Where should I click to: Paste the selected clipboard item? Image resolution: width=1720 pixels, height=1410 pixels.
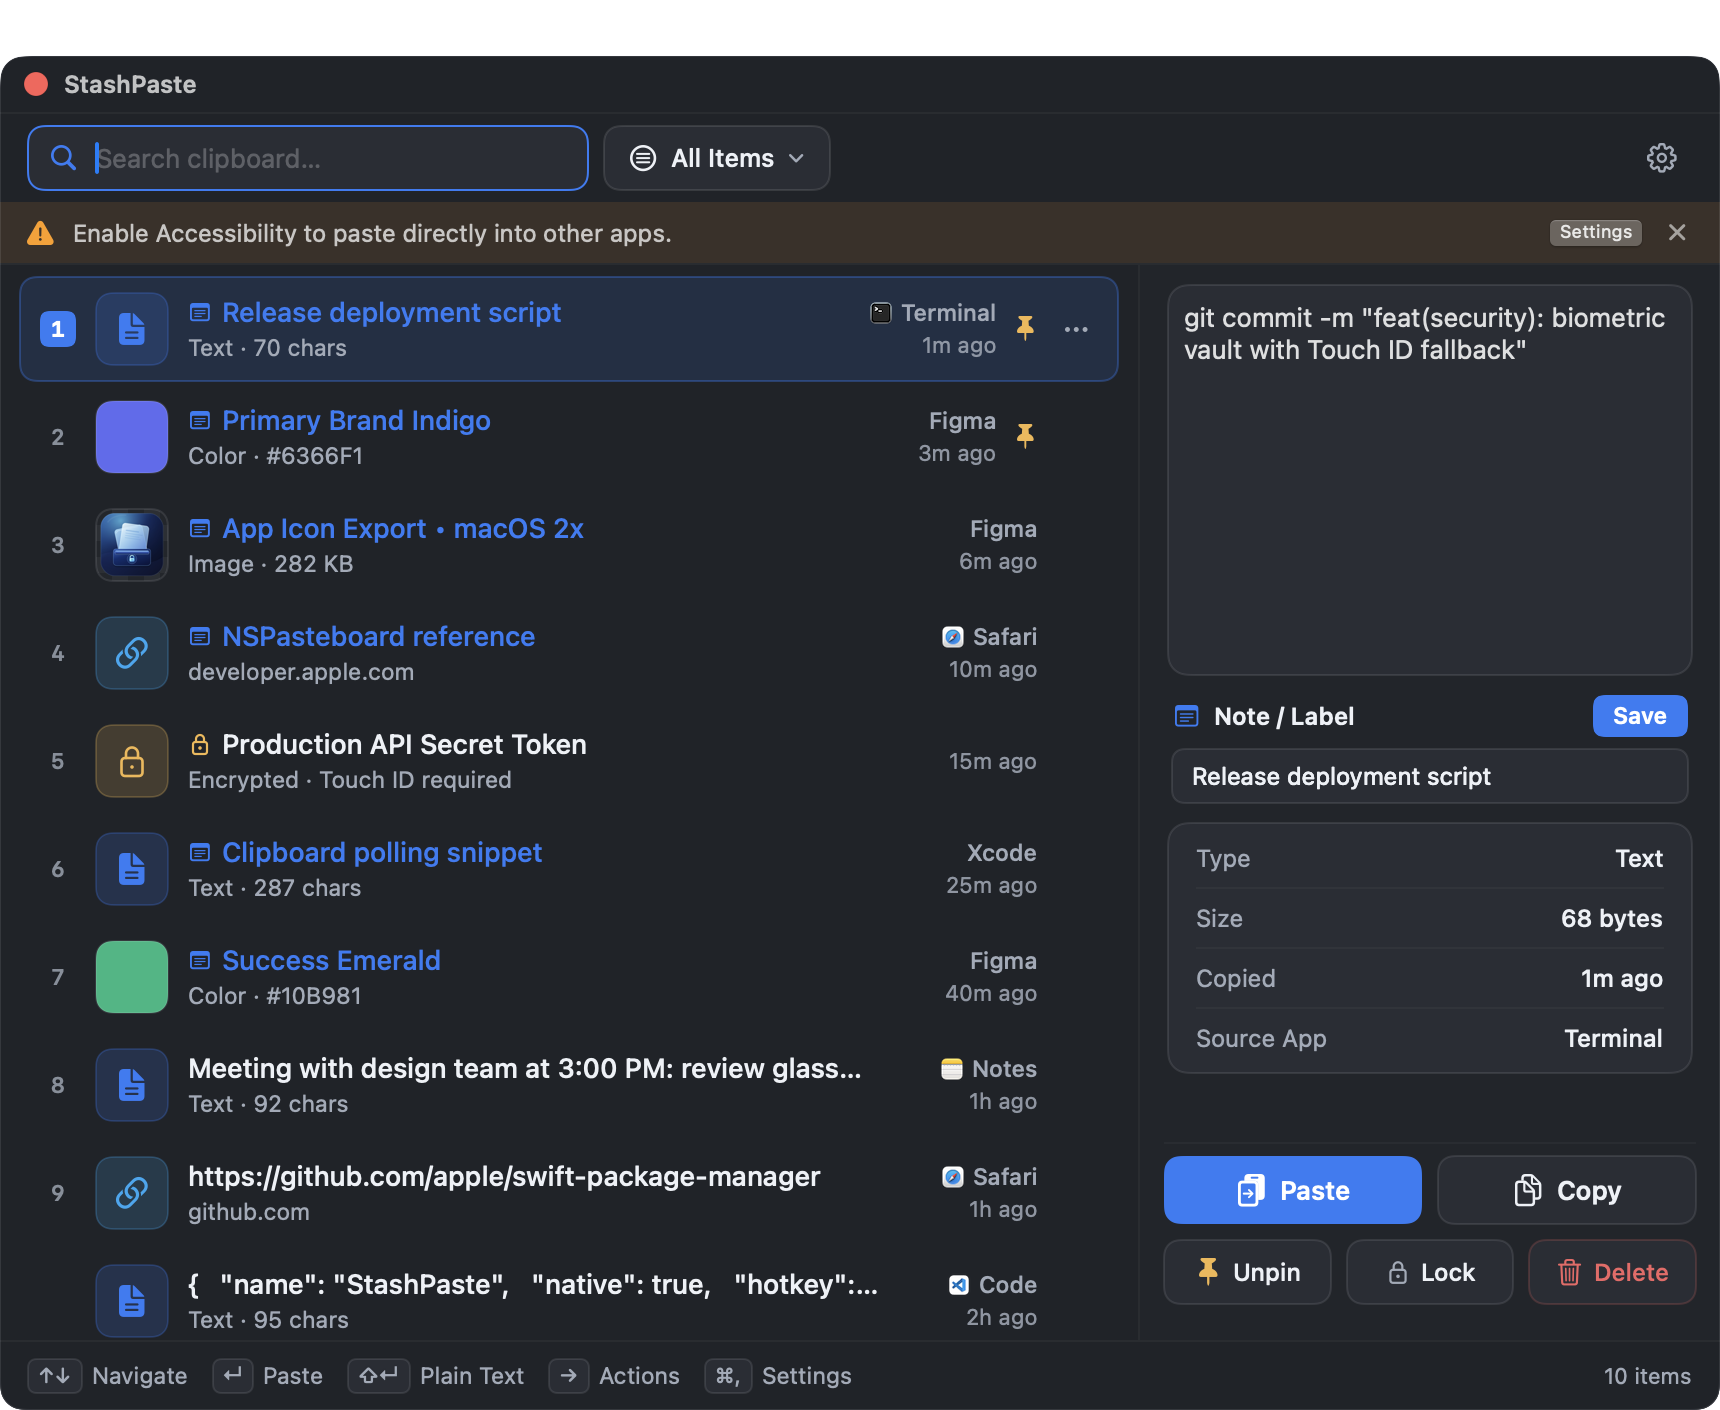[1292, 1190]
